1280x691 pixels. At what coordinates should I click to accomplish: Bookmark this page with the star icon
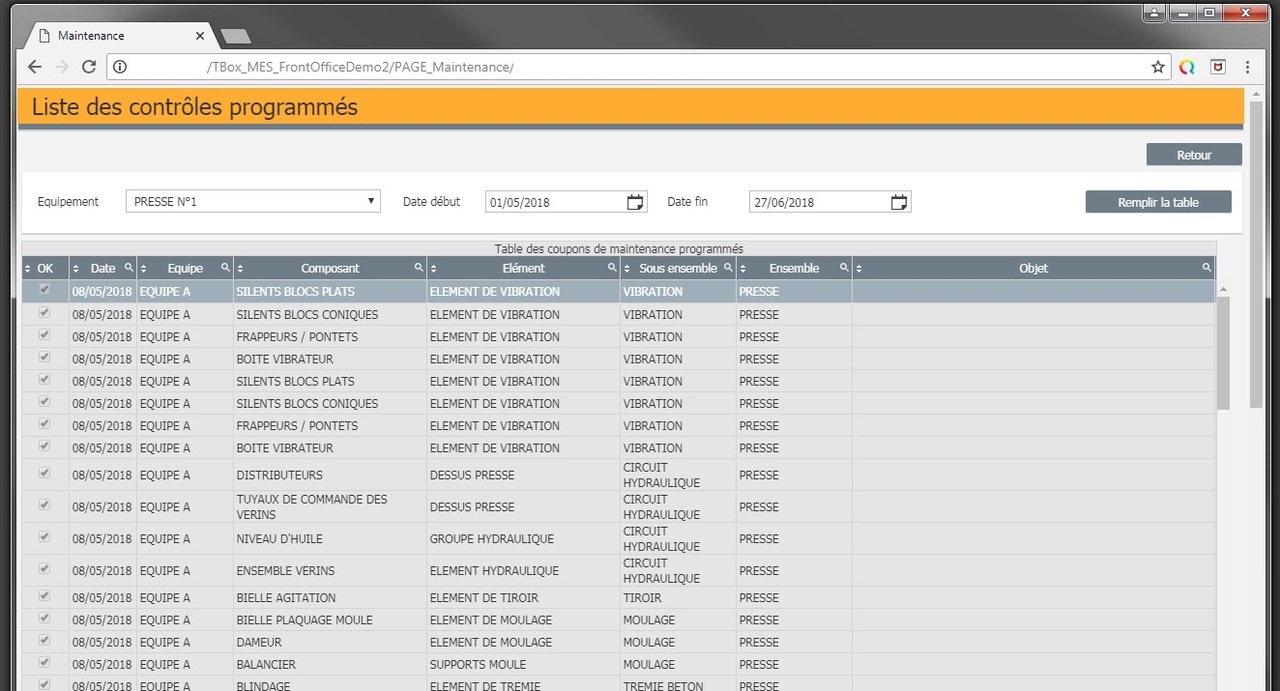coord(1158,67)
